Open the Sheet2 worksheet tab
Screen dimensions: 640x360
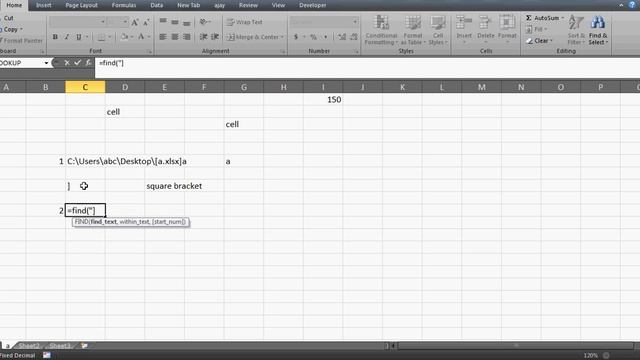[29, 346]
